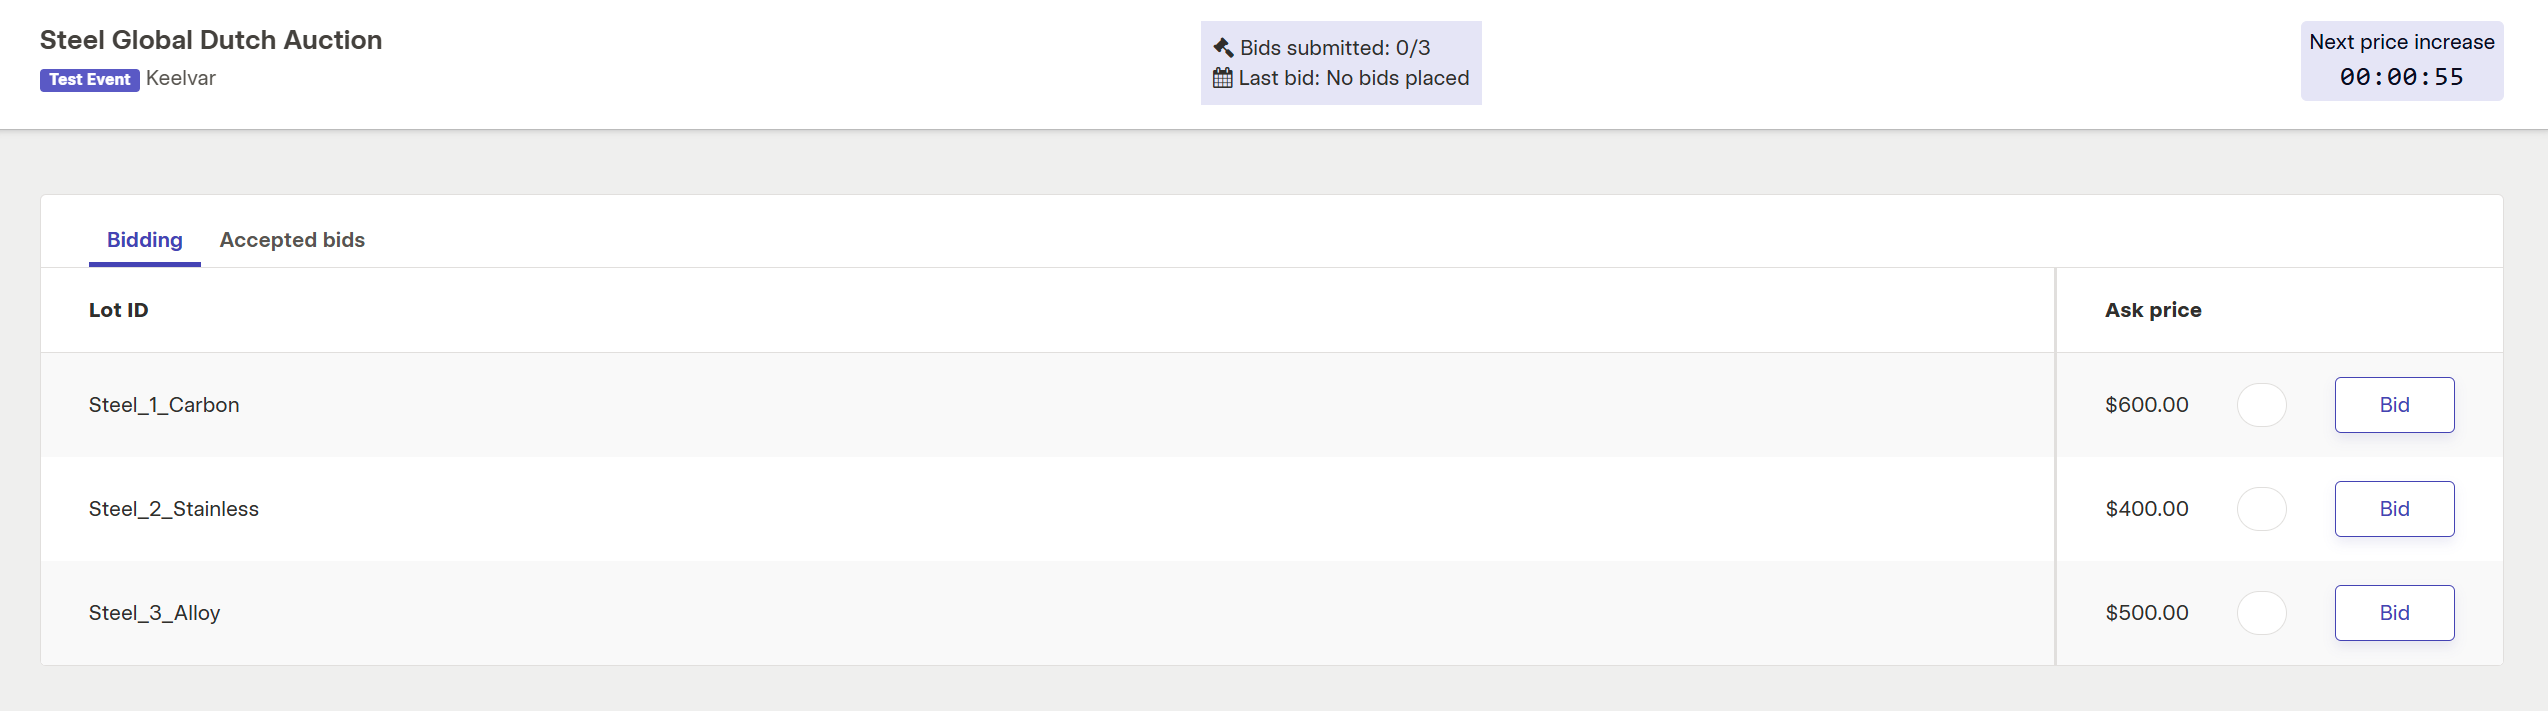Bid on the Steel_2_Stainless lot
Image resolution: width=2548 pixels, height=711 pixels.
[2394, 509]
